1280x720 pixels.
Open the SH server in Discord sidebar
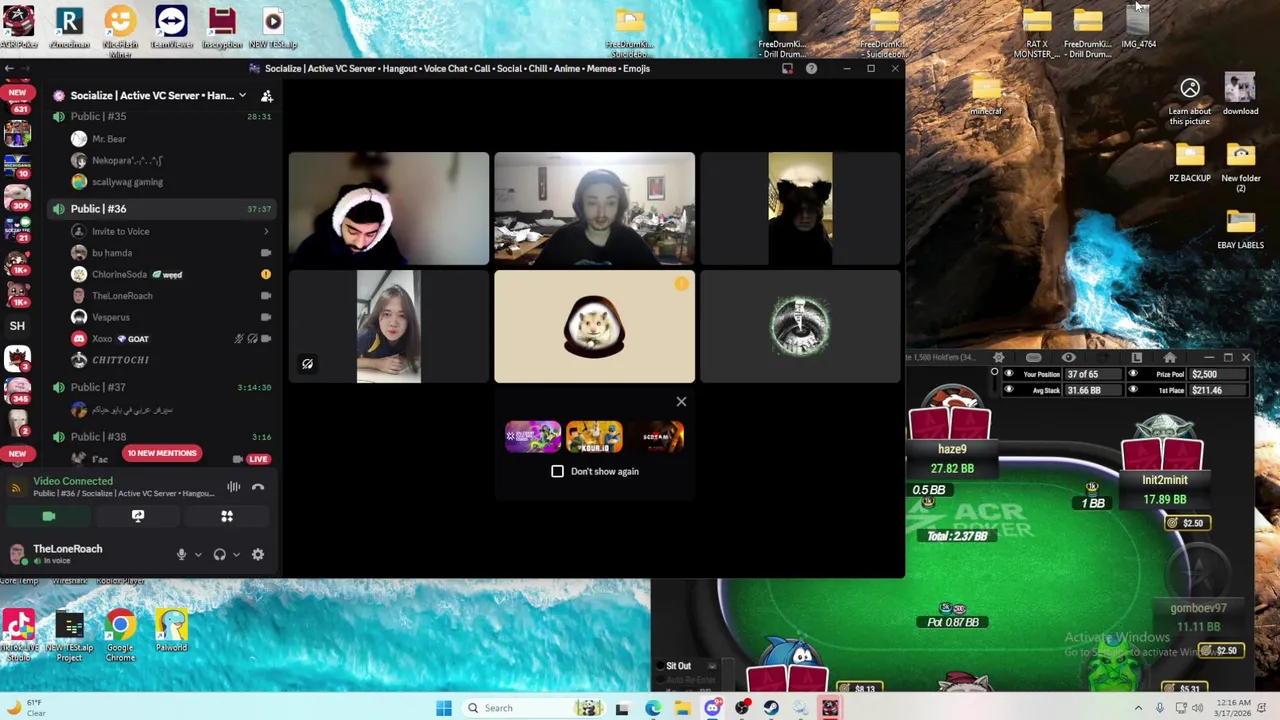click(x=17, y=326)
